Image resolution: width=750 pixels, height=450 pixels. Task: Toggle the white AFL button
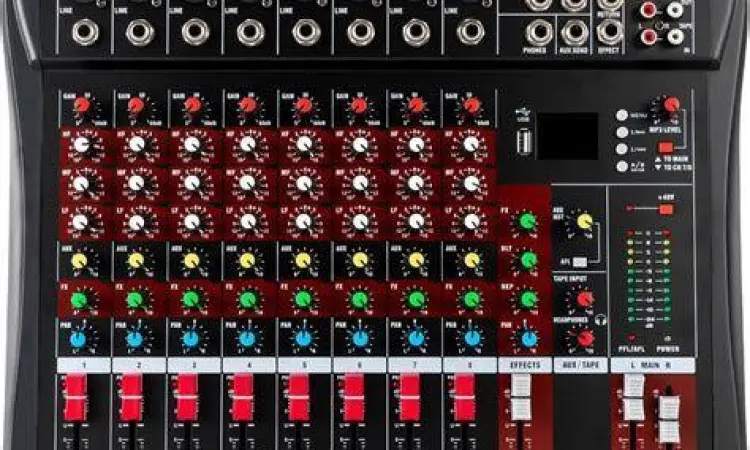click(580, 262)
